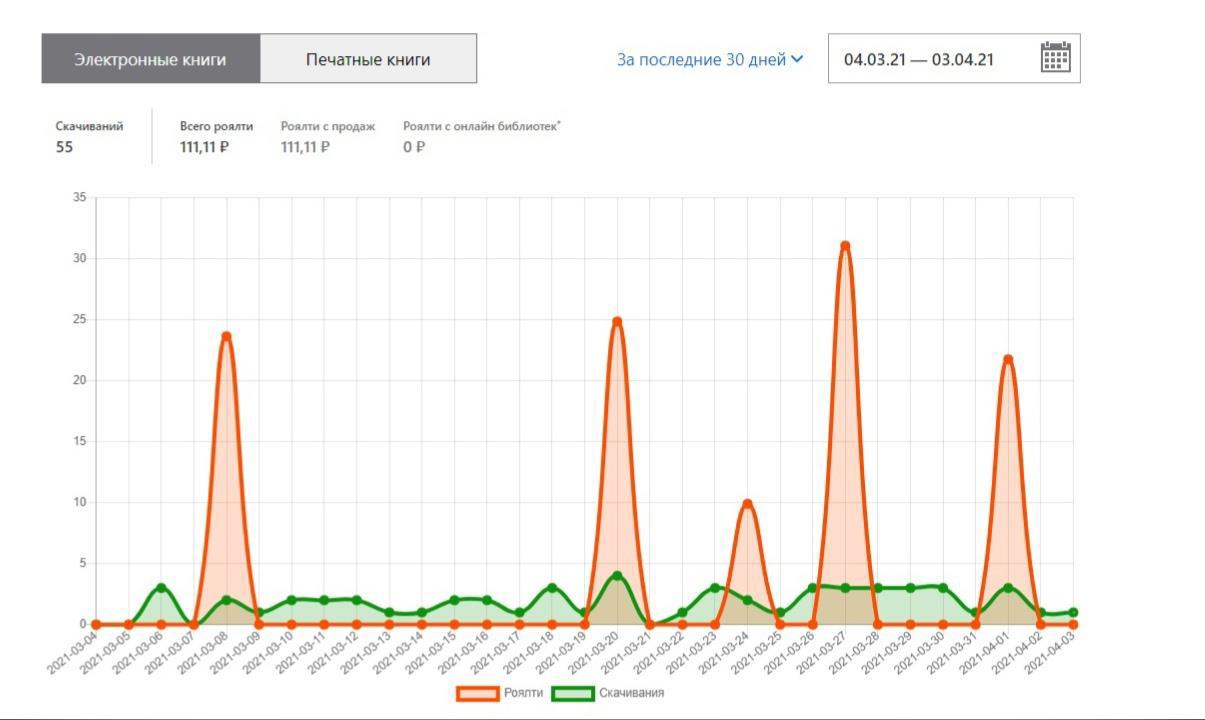
Task: Click the downloads data point on 2021-03-06
Action: [x=161, y=588]
